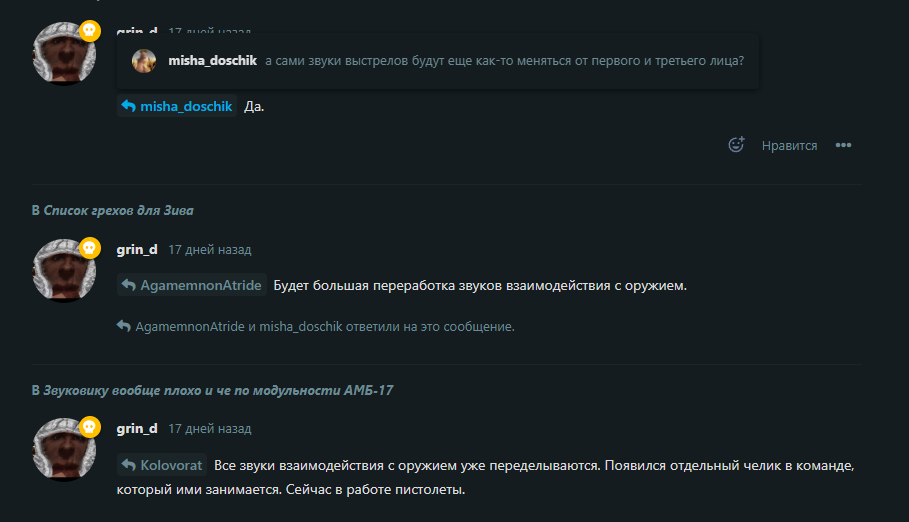Click the yellow skull badge on third avatar

click(x=89, y=427)
